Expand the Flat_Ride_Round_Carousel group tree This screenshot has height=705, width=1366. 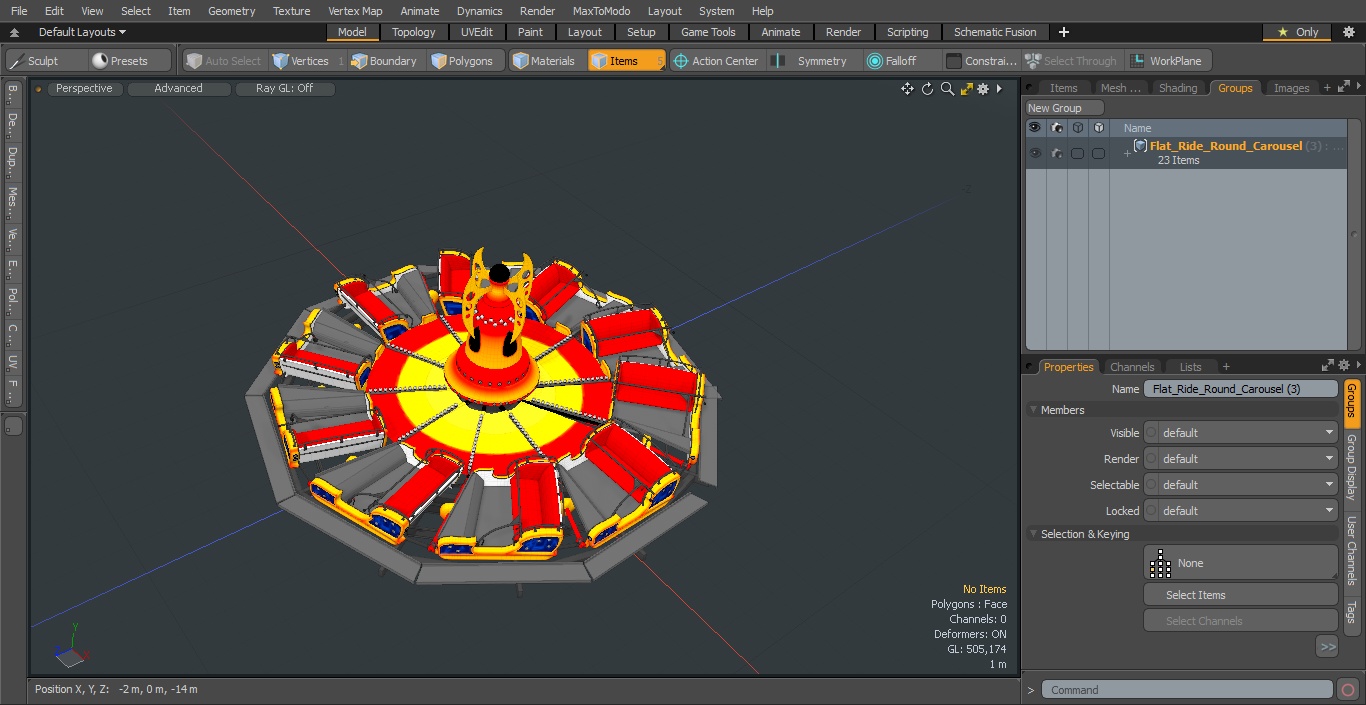tap(1127, 153)
